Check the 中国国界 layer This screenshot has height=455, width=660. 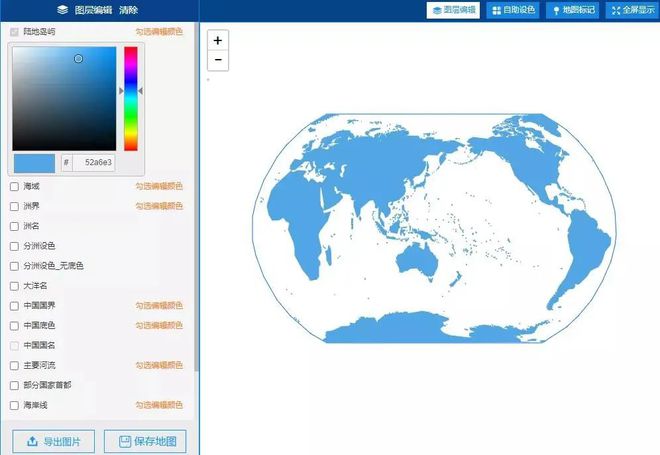[14, 306]
